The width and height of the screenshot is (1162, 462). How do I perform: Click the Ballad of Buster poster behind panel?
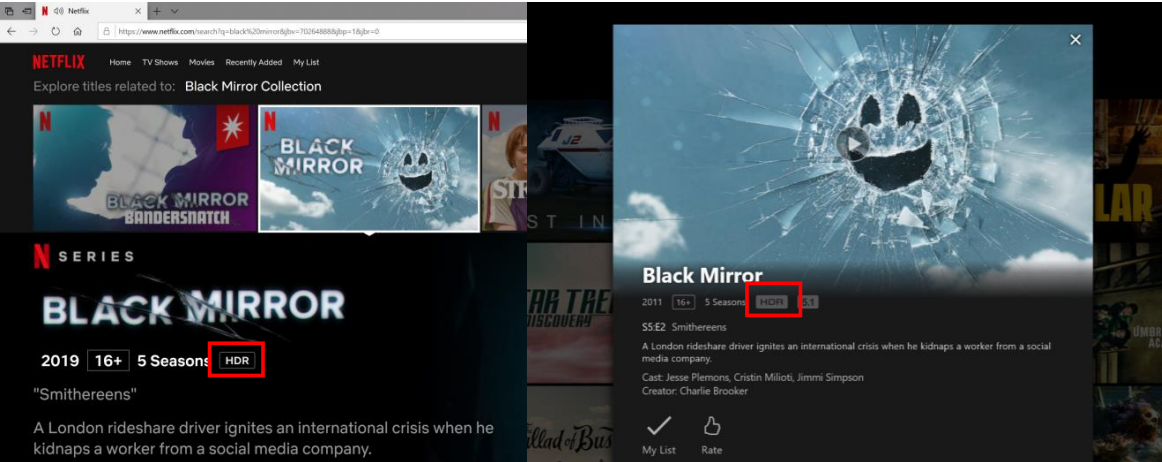(570, 426)
